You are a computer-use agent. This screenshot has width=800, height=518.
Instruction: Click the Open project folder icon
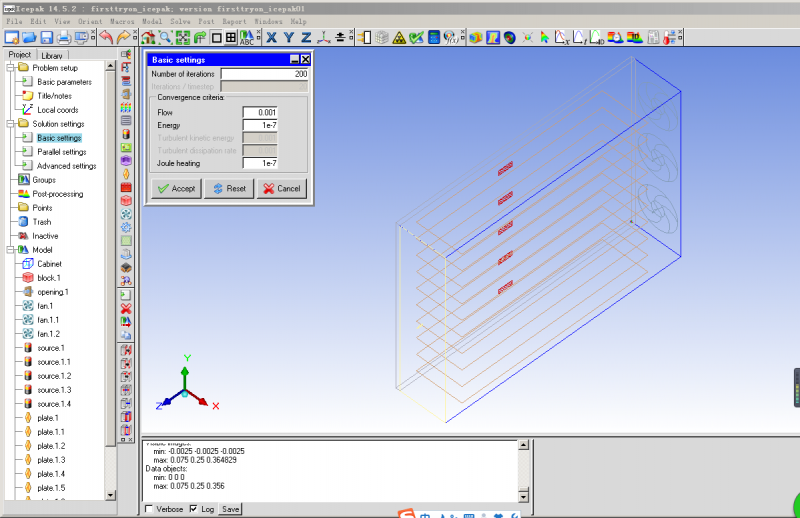click(x=29, y=37)
